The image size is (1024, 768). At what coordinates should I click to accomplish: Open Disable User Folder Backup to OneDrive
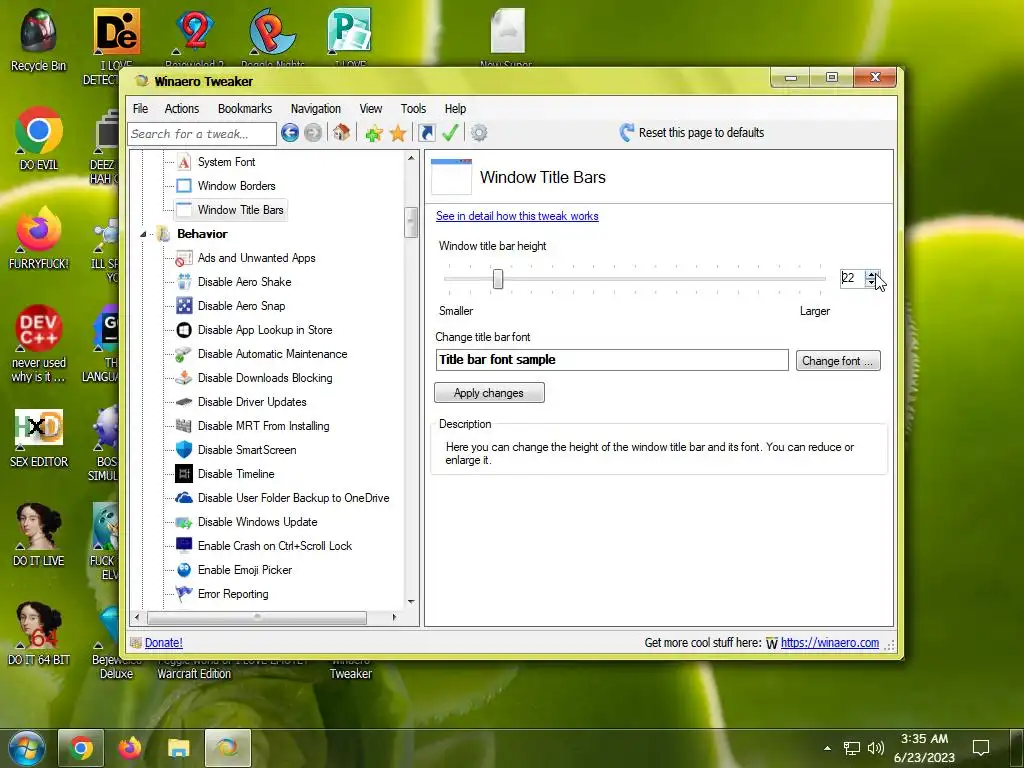(x=293, y=498)
